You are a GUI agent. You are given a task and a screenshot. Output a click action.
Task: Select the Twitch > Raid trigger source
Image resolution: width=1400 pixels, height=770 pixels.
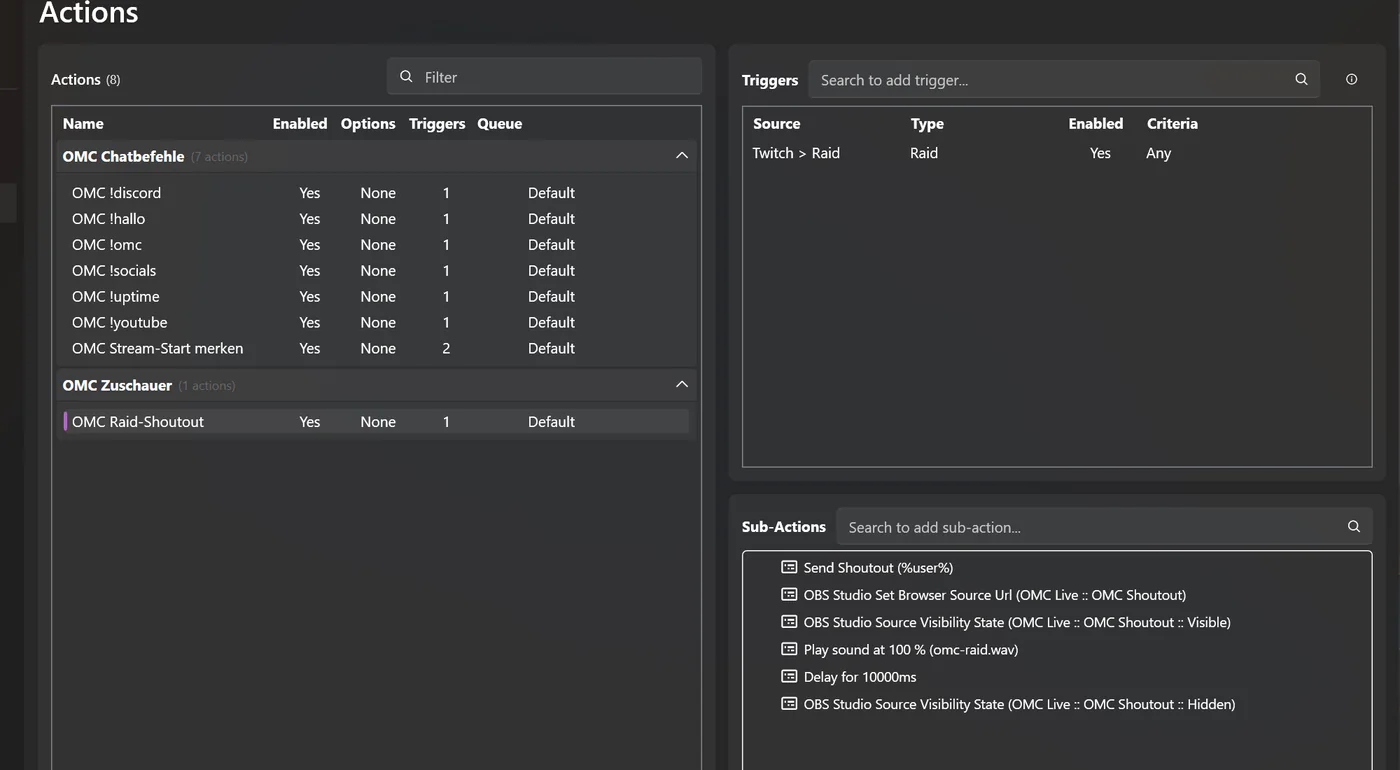[x=796, y=153]
